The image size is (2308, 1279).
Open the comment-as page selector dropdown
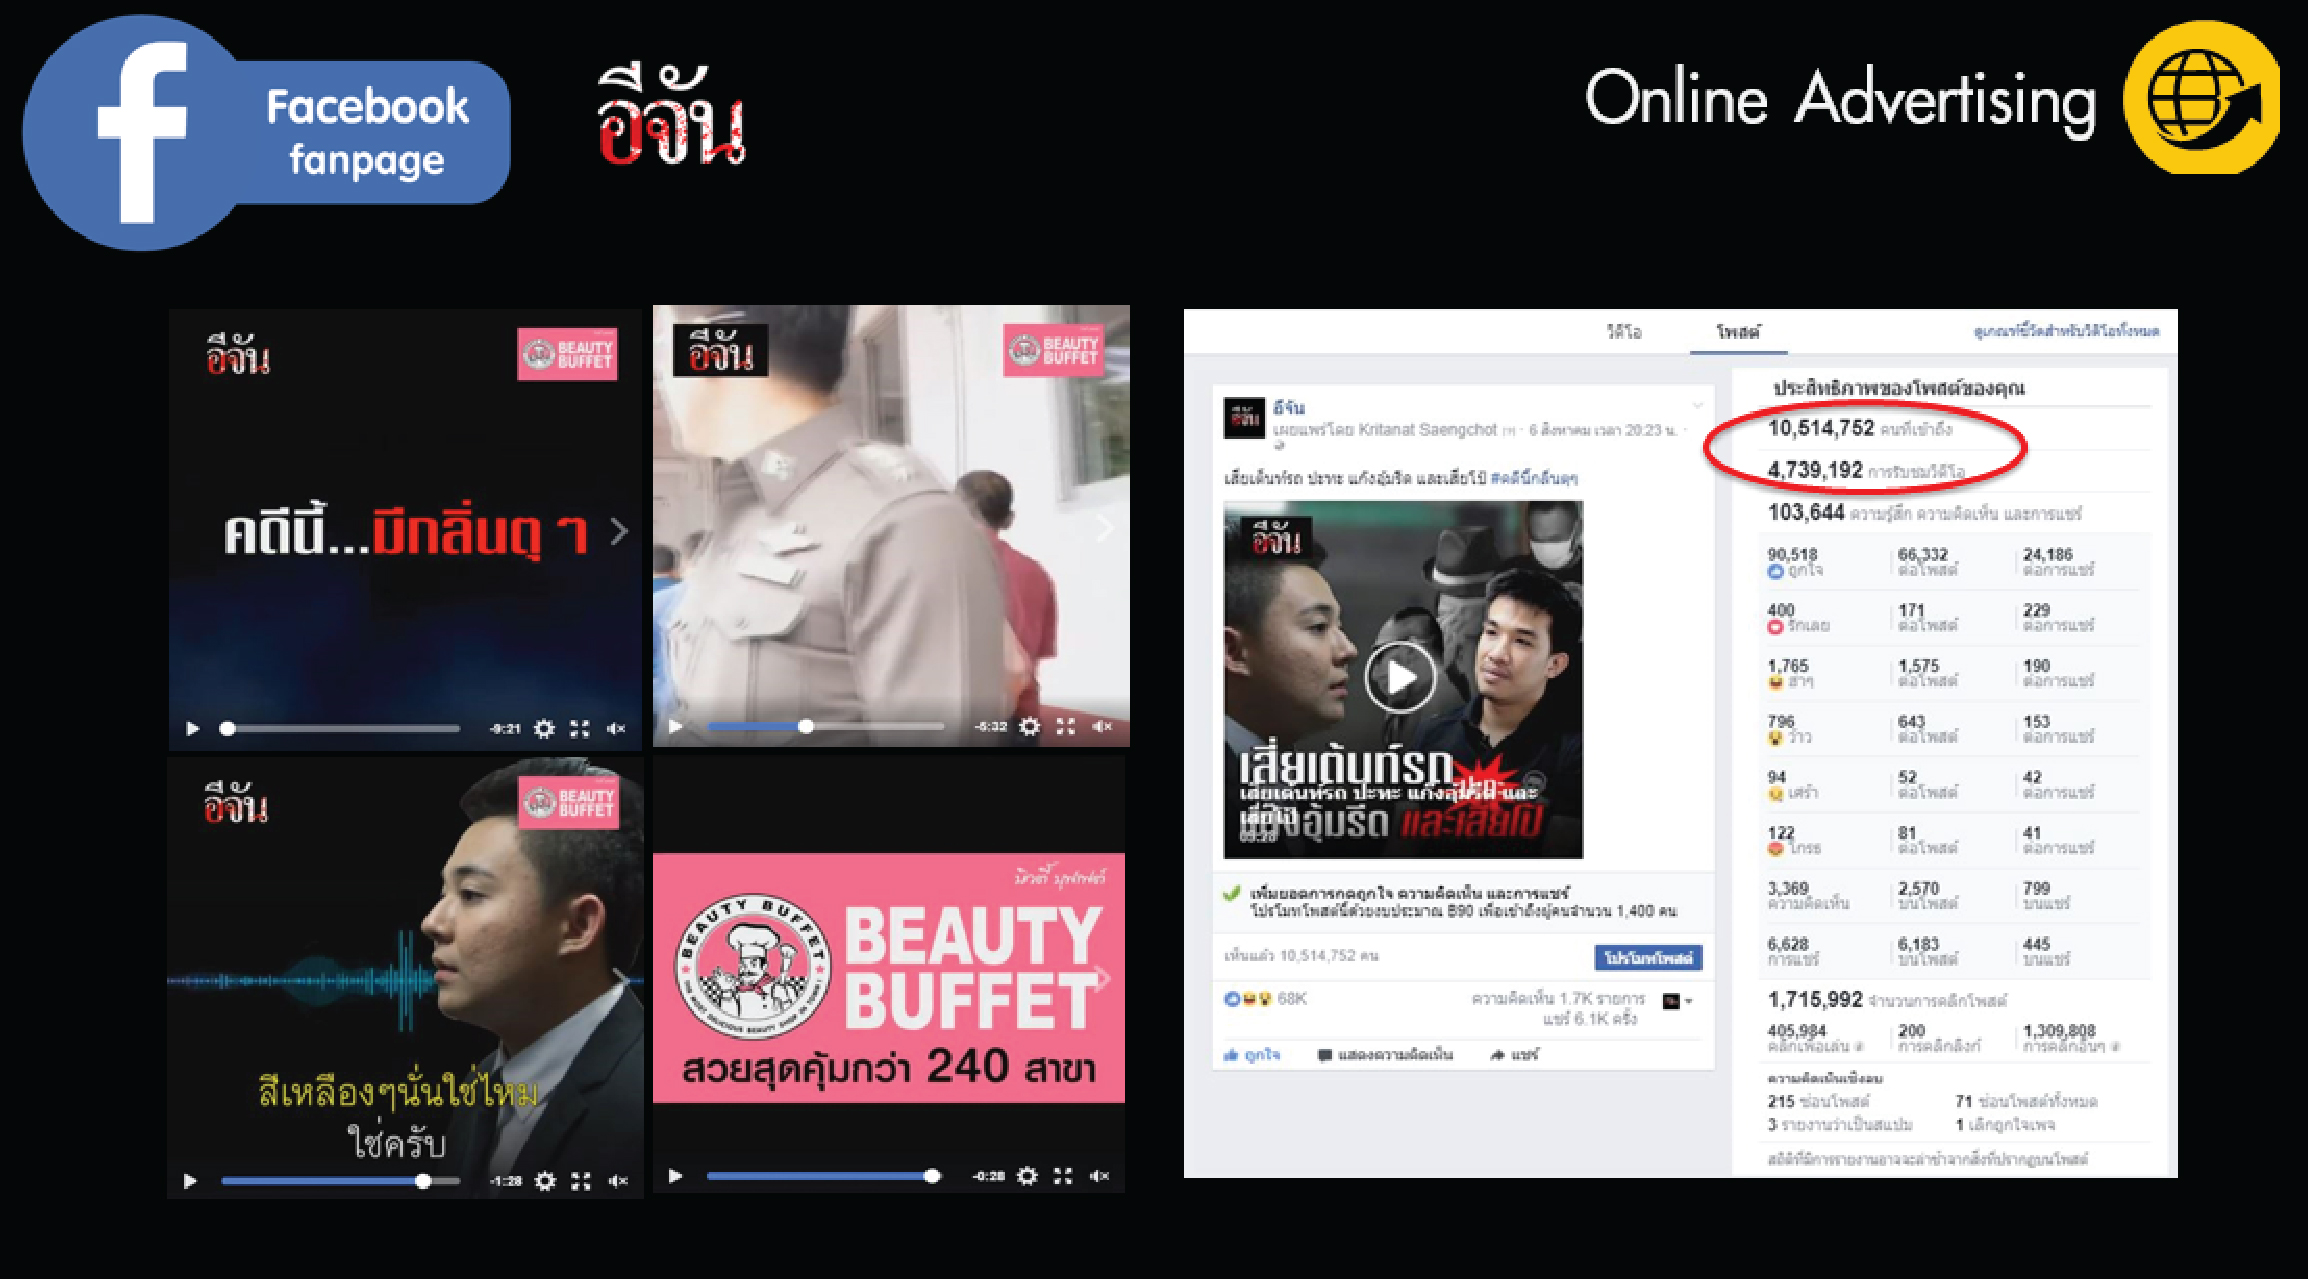1676,1001
